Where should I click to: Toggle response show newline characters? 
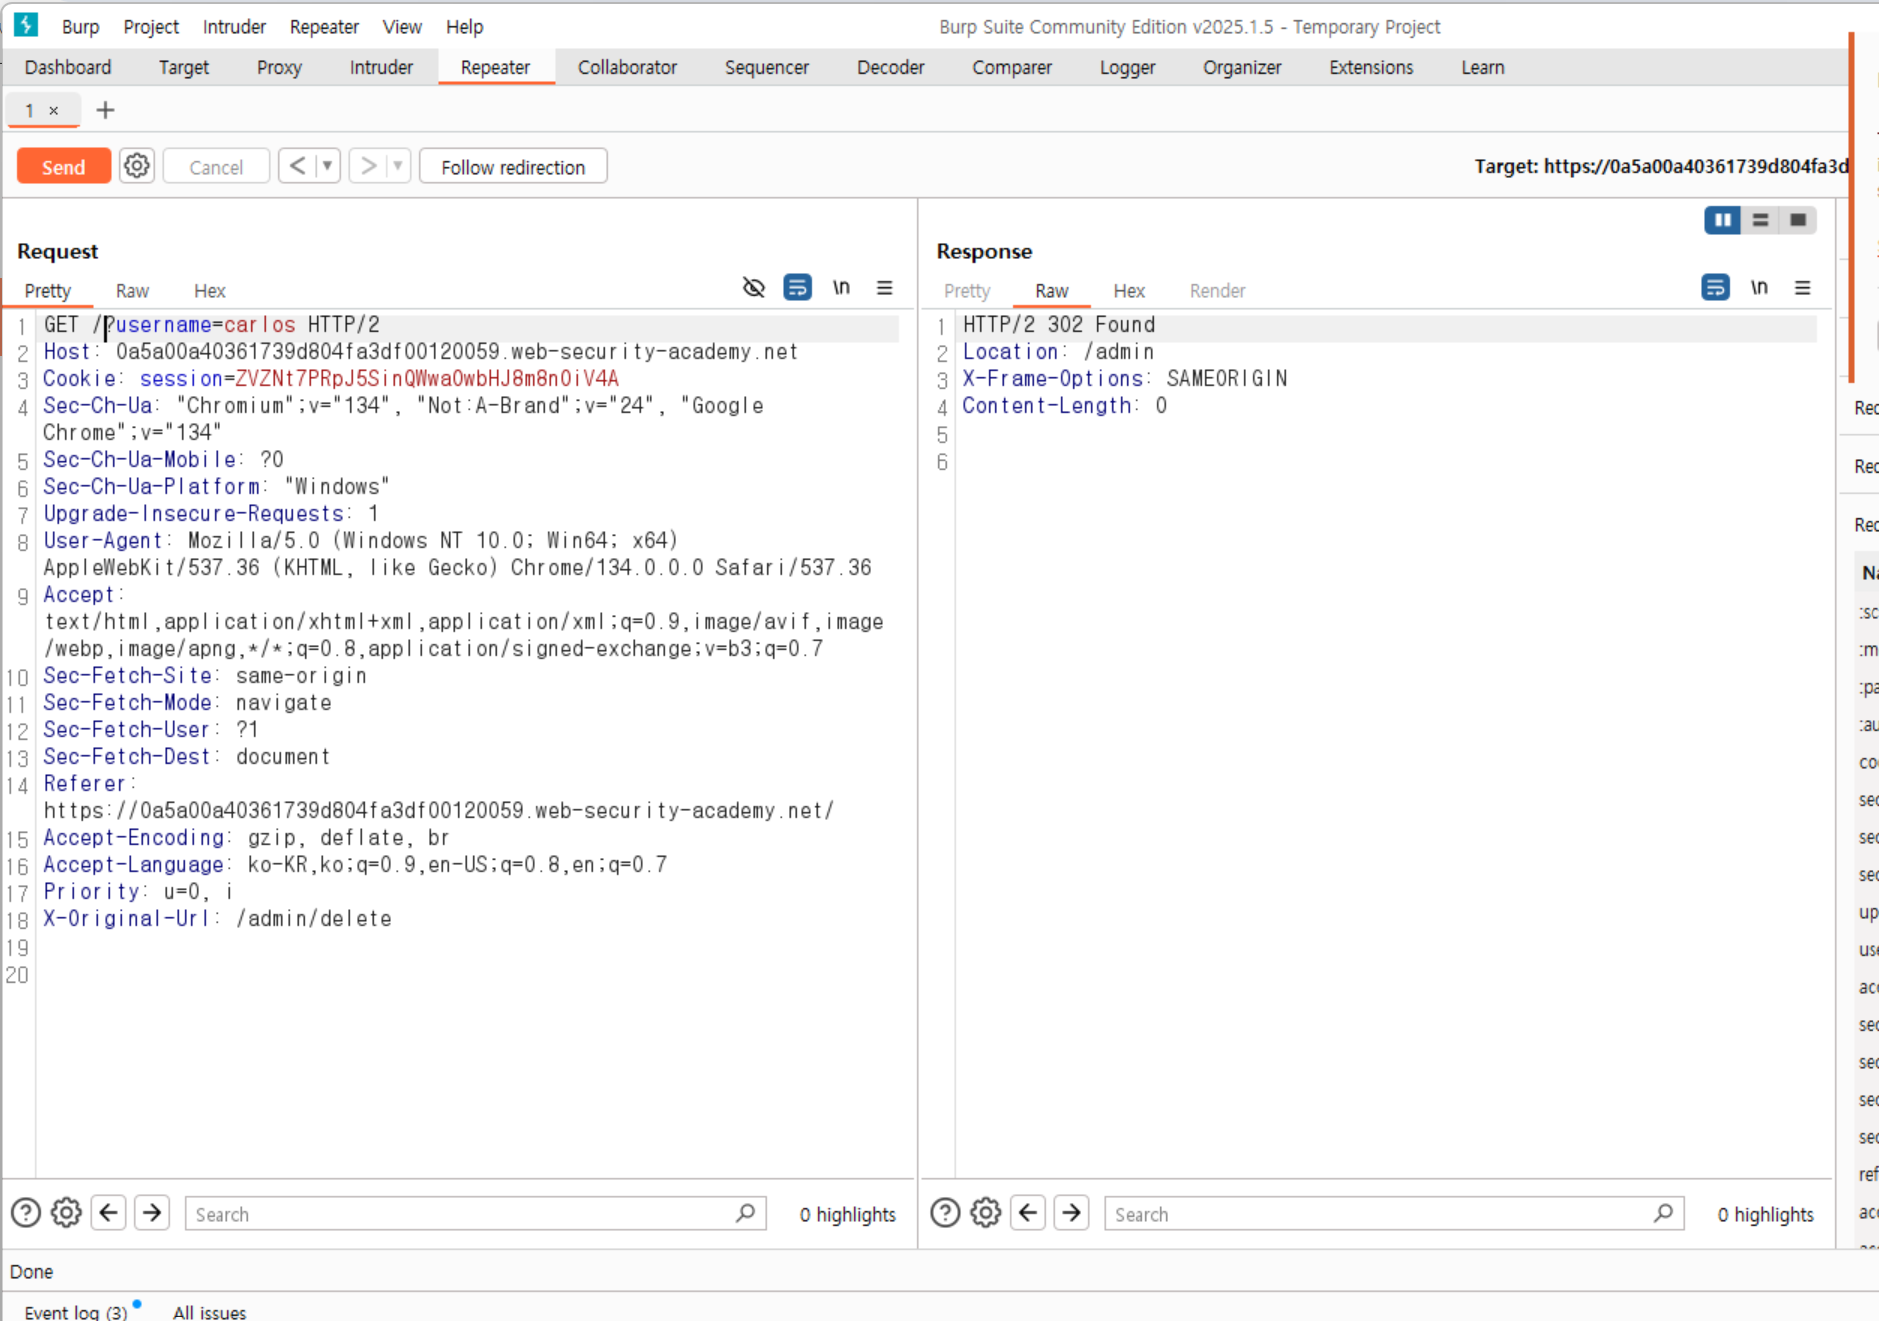(1759, 288)
